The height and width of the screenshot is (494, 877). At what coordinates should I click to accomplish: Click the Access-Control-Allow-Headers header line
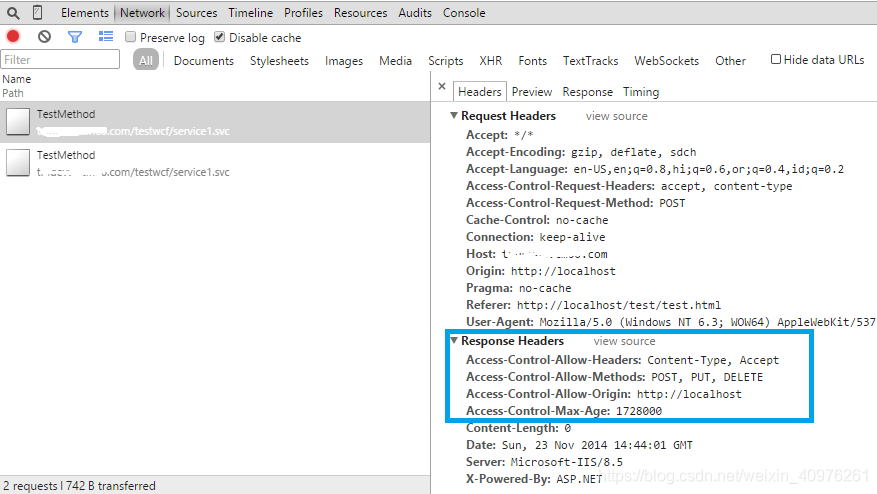pos(622,360)
